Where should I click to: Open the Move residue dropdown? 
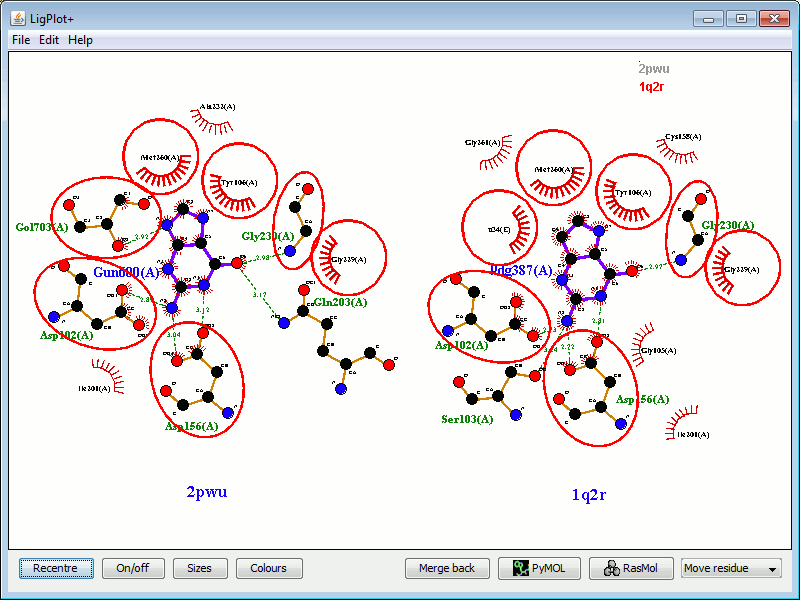point(731,568)
